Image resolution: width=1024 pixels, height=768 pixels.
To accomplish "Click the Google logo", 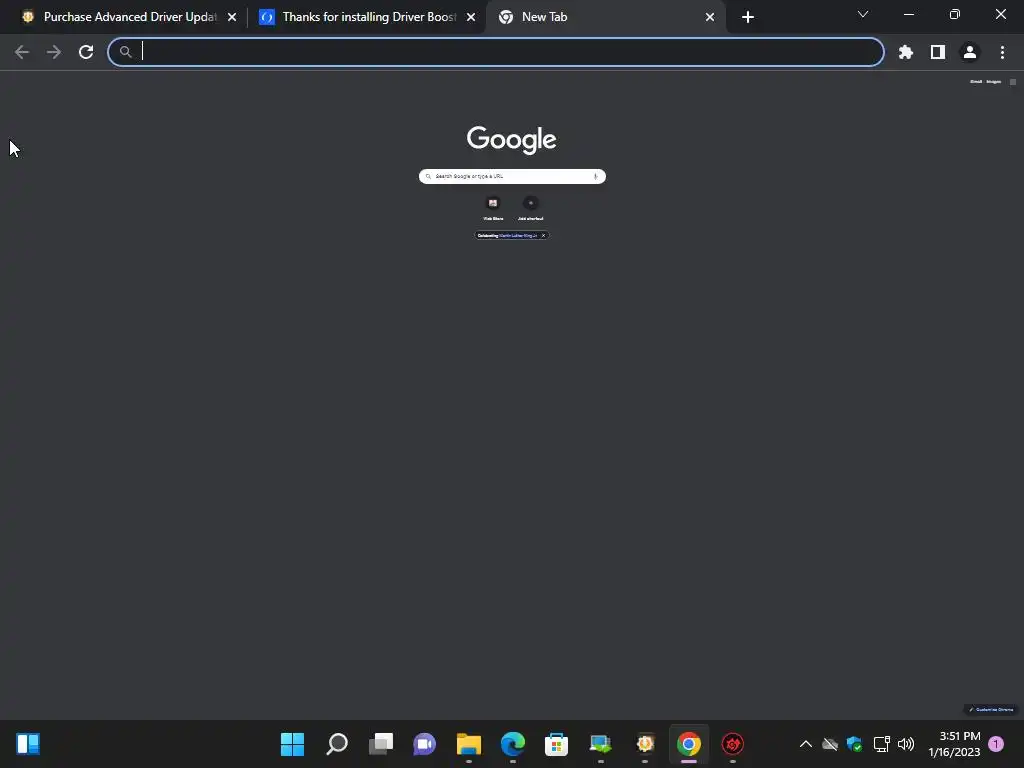I will pyautogui.click(x=511, y=140).
